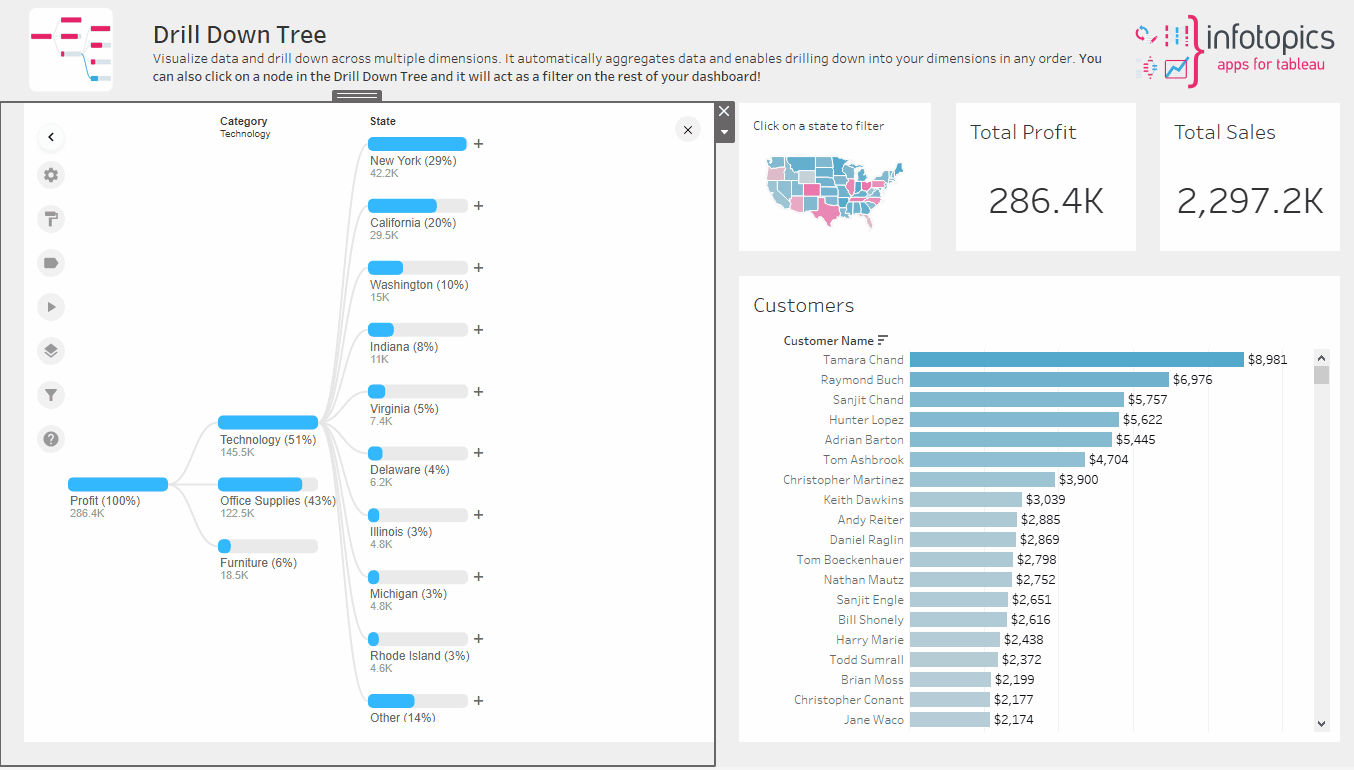Click the sort icon beside Customer Name
This screenshot has height=770, width=1354.
tap(882, 340)
